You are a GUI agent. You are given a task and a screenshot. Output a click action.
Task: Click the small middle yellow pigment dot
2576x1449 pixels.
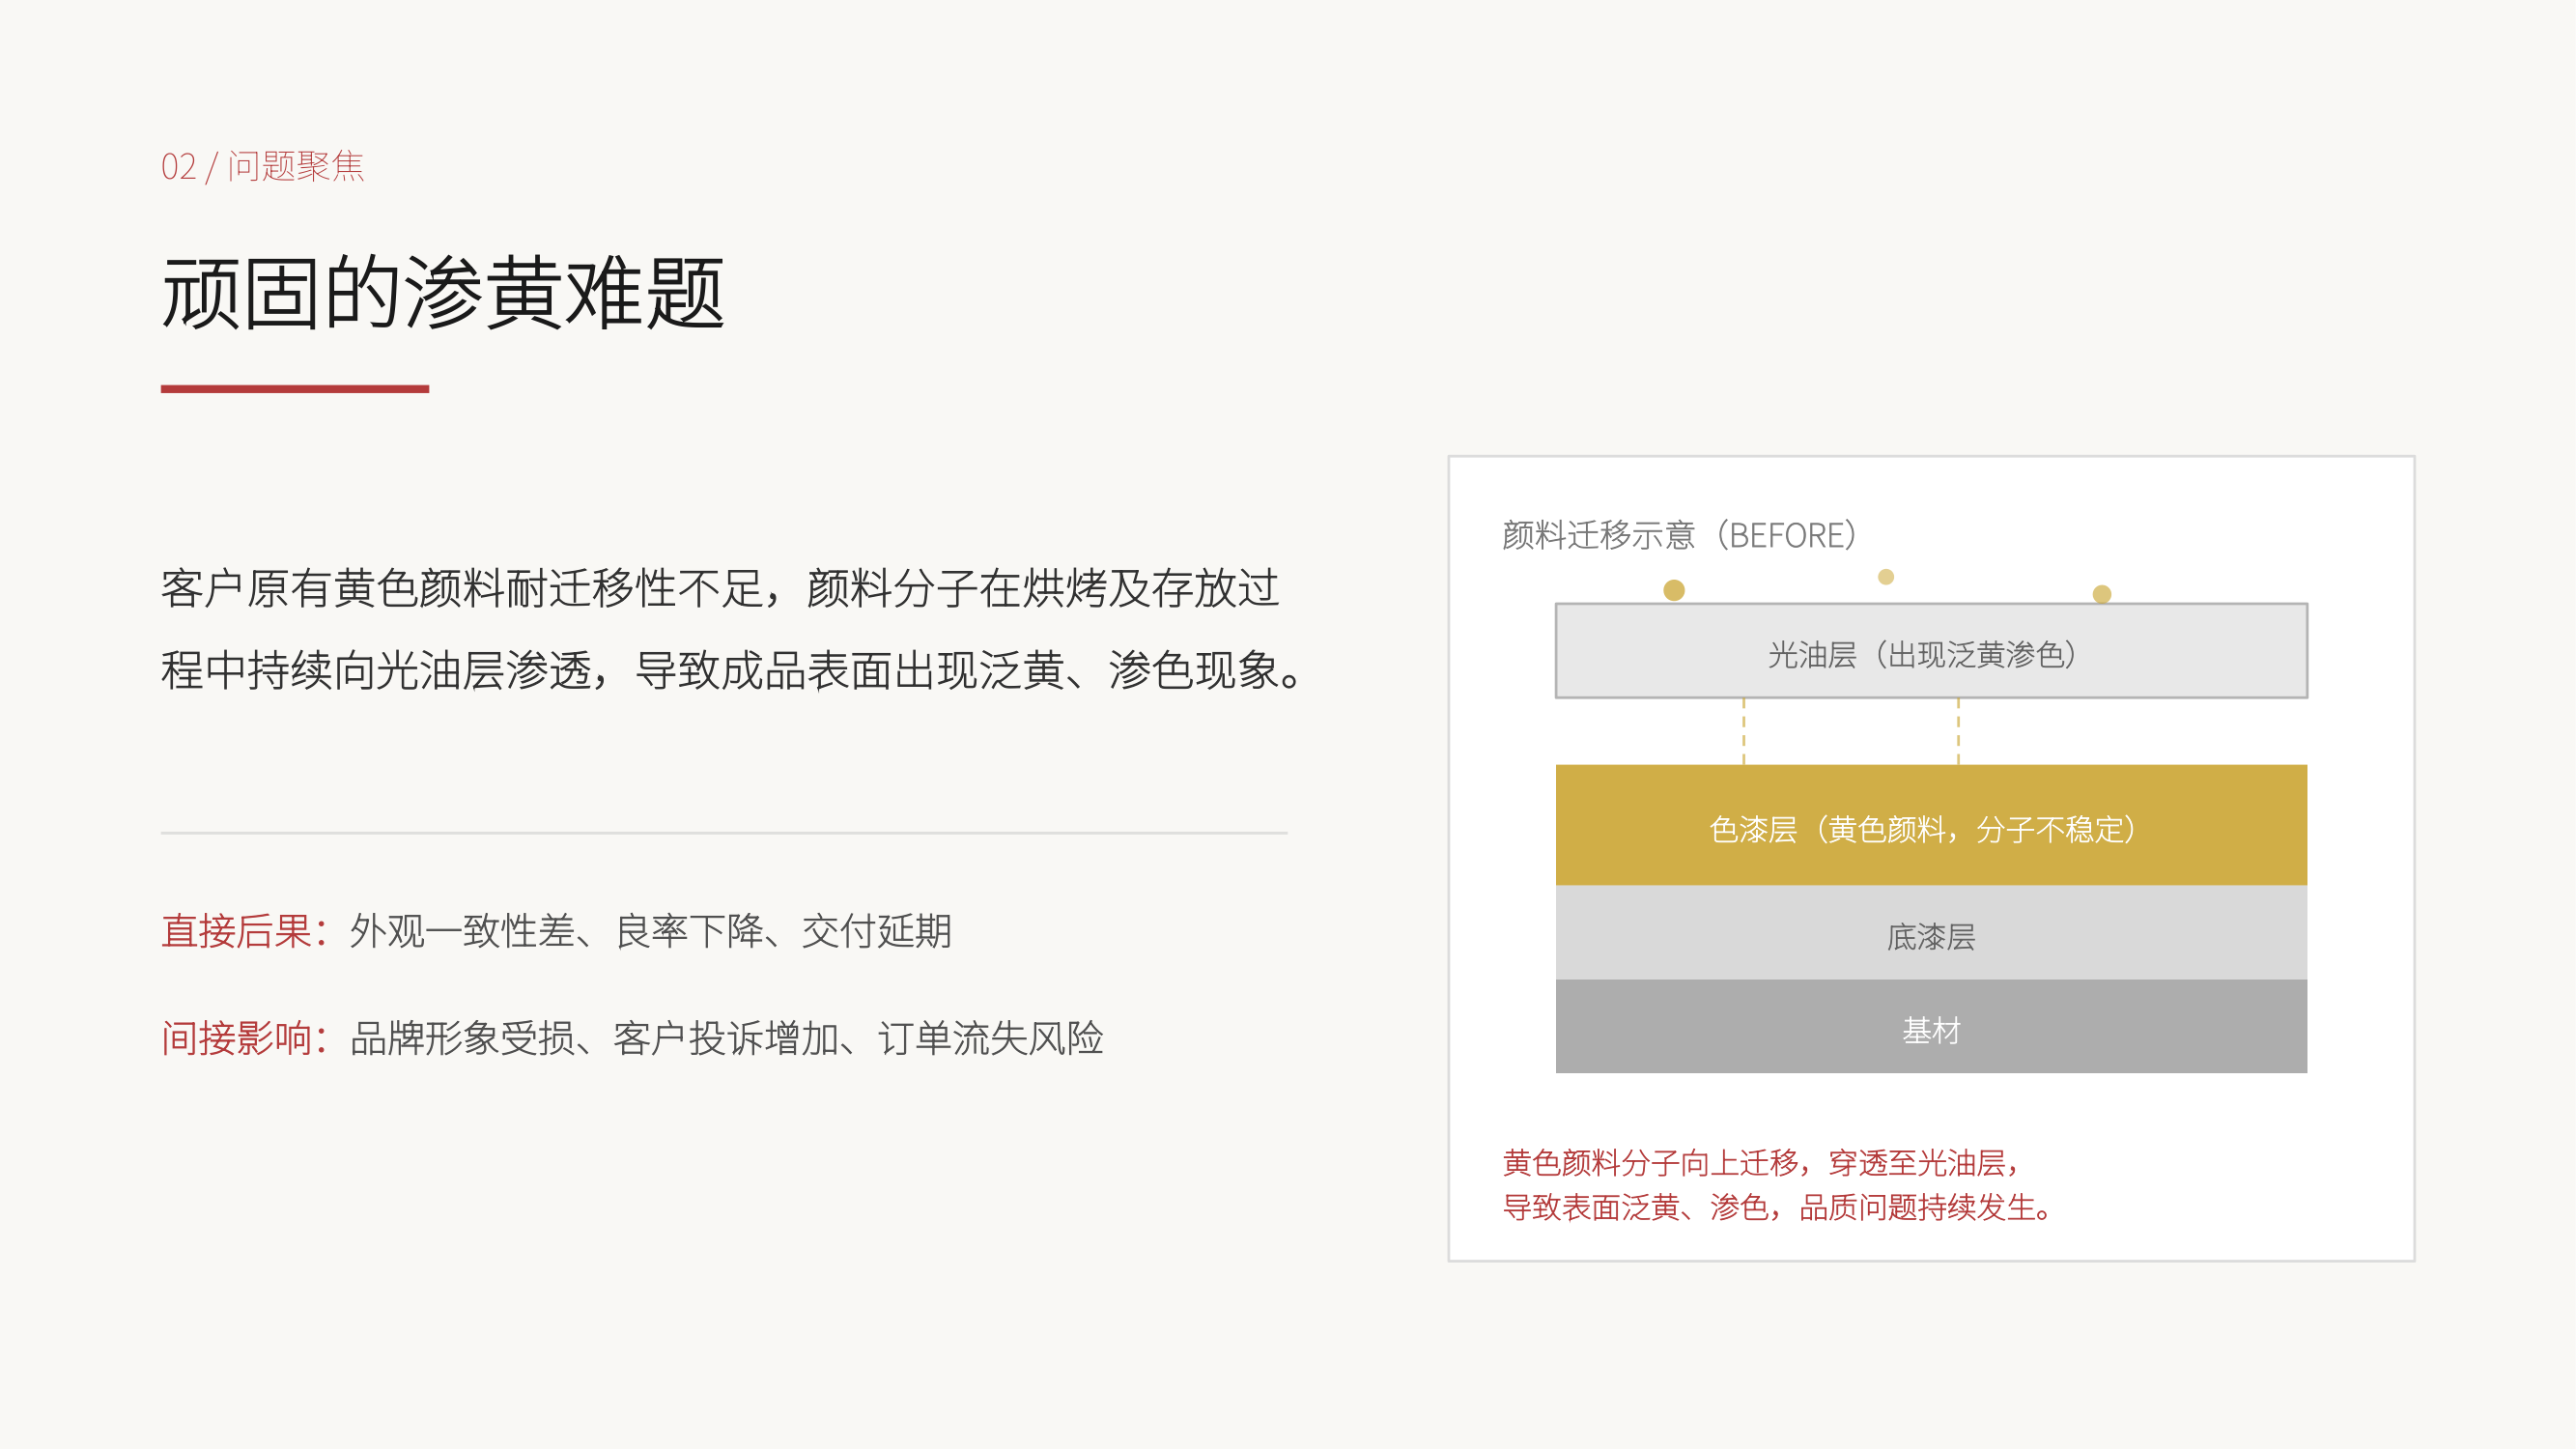click(x=1886, y=577)
